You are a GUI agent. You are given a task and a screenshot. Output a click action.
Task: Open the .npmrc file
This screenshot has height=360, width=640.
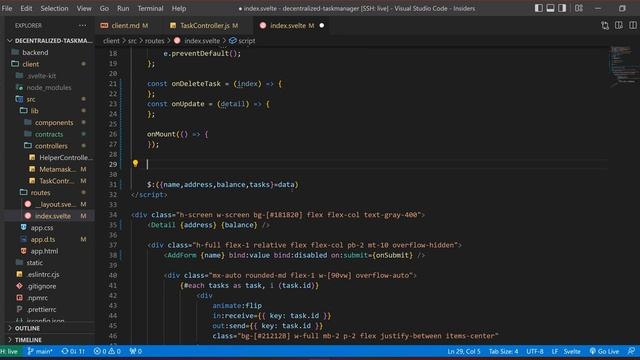[38, 298]
